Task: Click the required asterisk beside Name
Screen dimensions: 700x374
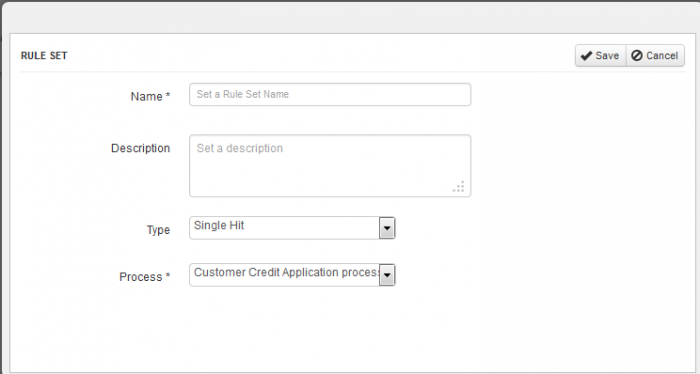Action: [168, 95]
